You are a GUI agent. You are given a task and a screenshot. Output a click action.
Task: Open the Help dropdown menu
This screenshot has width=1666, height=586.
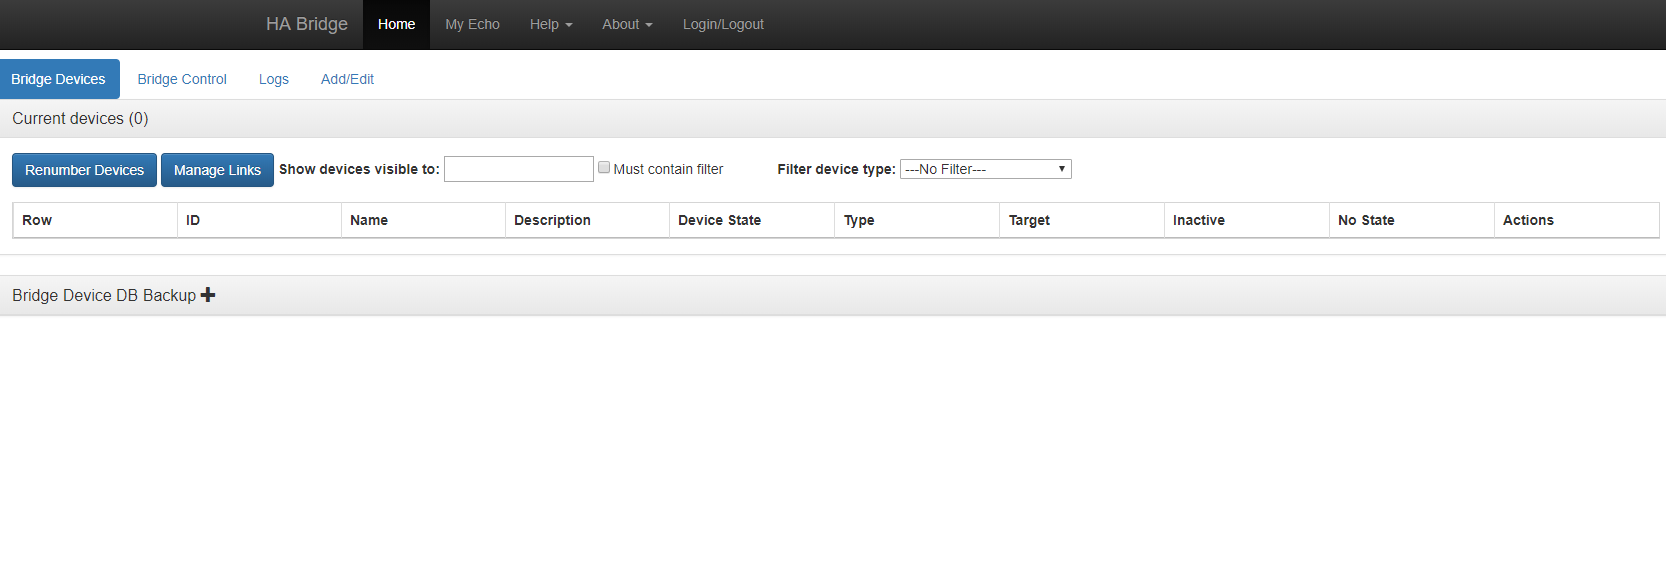[x=551, y=24]
